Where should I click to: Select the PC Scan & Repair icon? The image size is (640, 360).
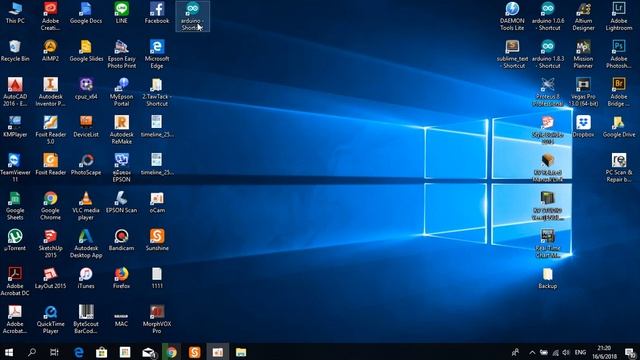(618, 168)
